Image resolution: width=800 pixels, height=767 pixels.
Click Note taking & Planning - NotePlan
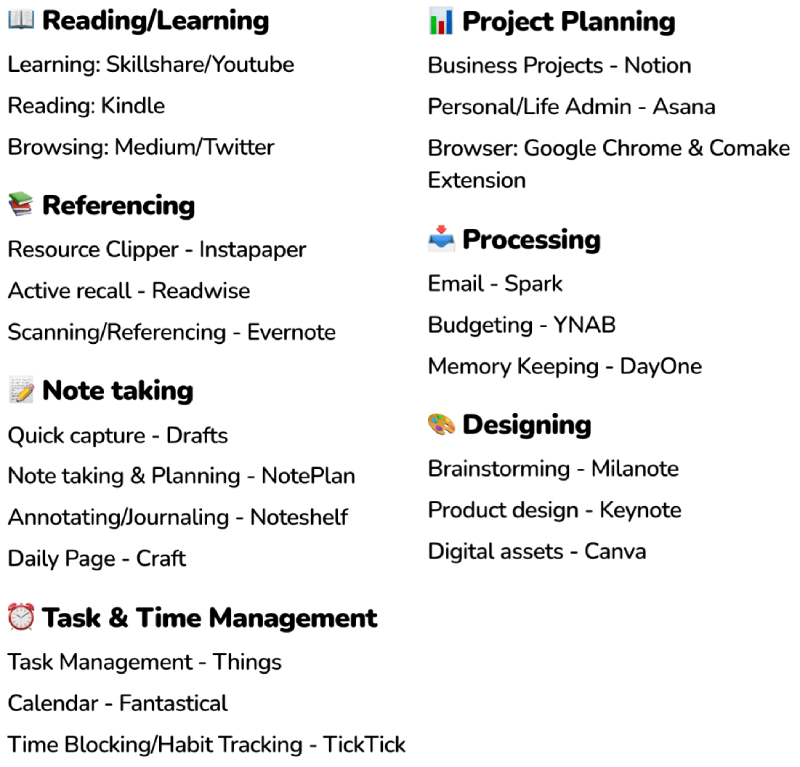tap(181, 477)
